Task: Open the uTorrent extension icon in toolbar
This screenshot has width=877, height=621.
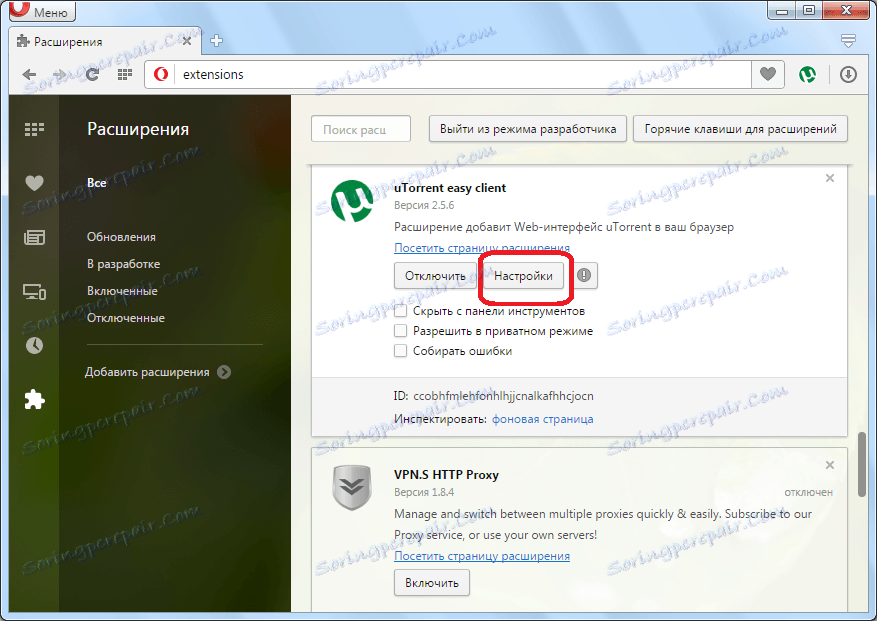Action: [808, 74]
